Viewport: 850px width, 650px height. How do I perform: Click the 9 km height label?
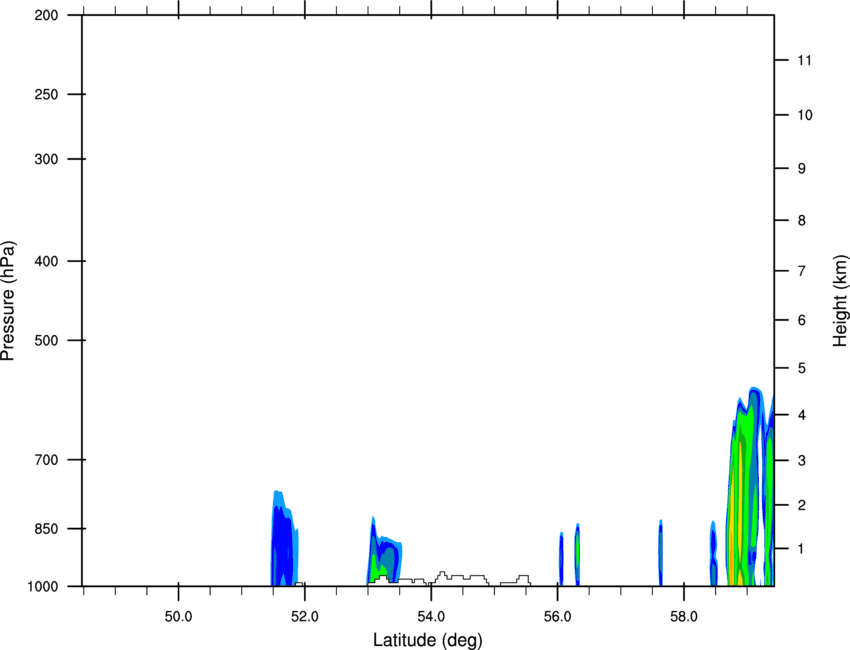click(801, 169)
